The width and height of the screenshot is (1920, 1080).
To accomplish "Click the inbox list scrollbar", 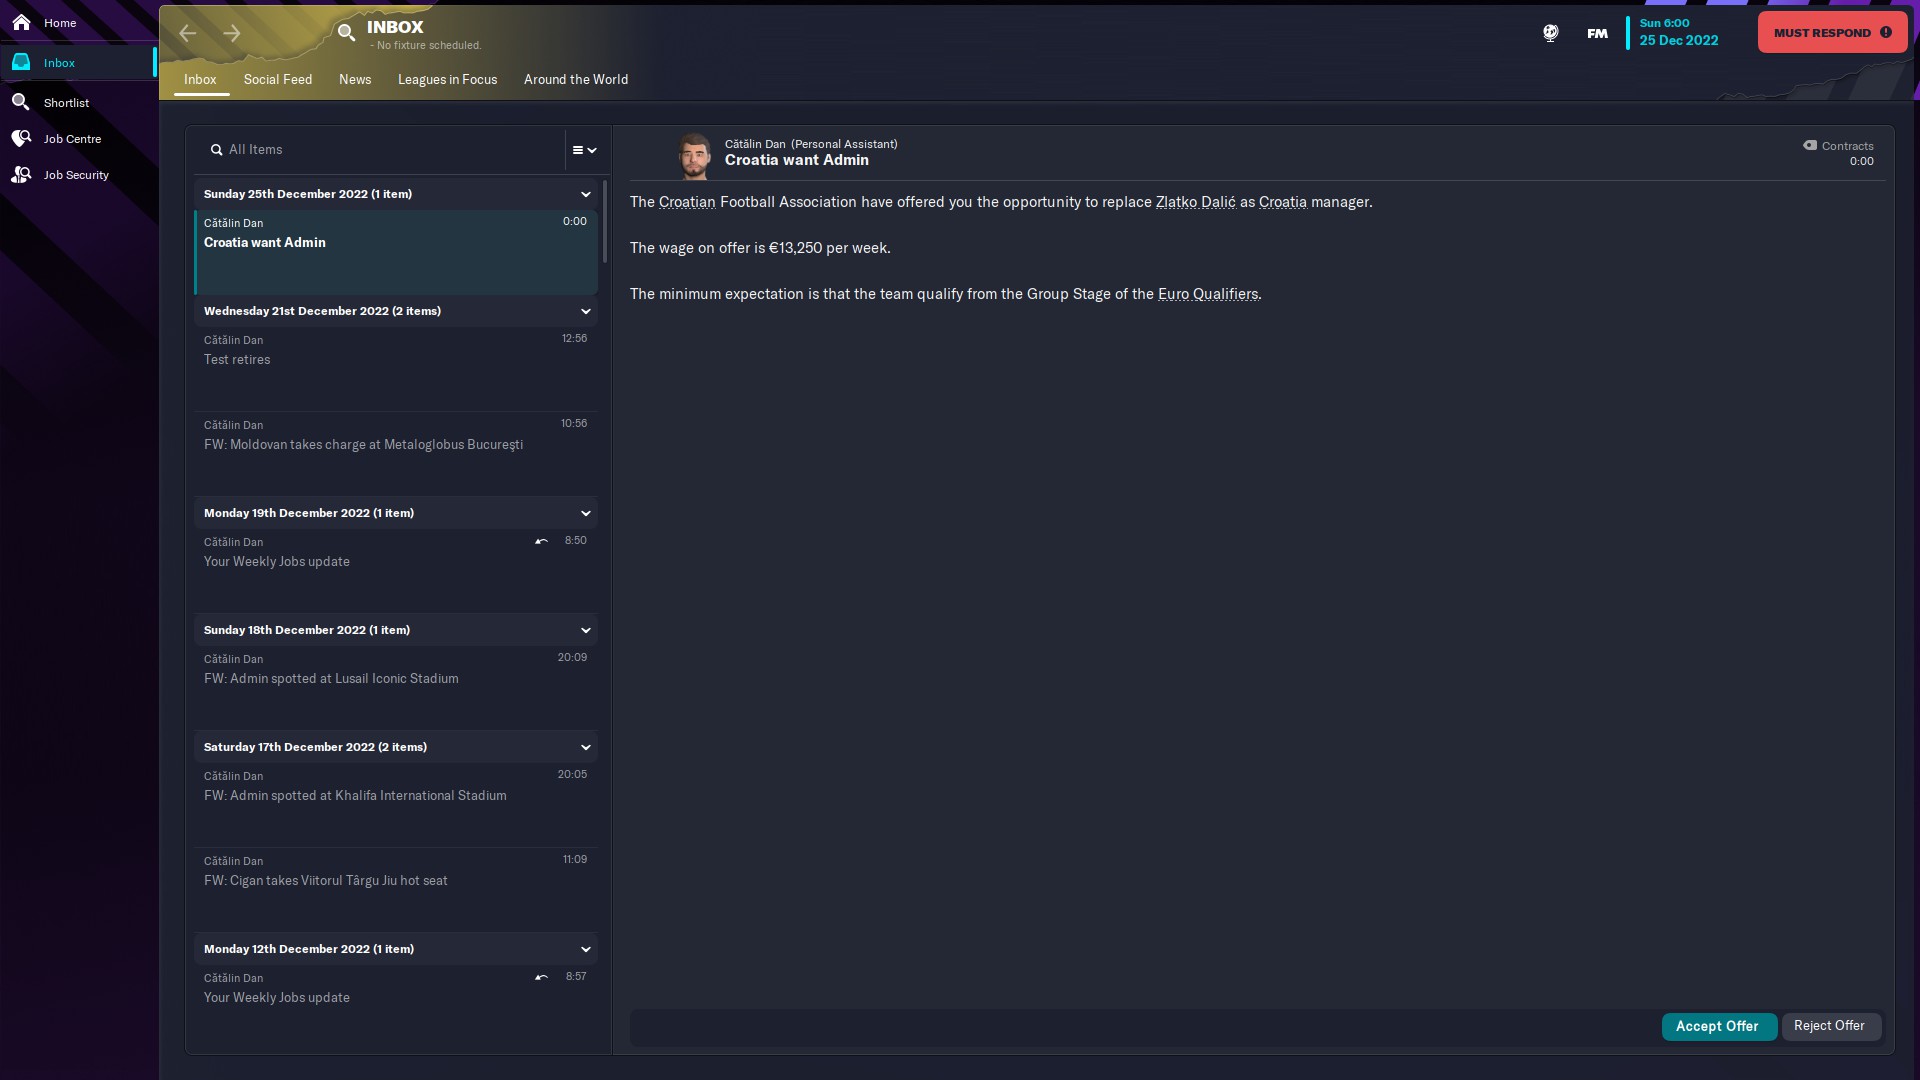I will coord(605,222).
